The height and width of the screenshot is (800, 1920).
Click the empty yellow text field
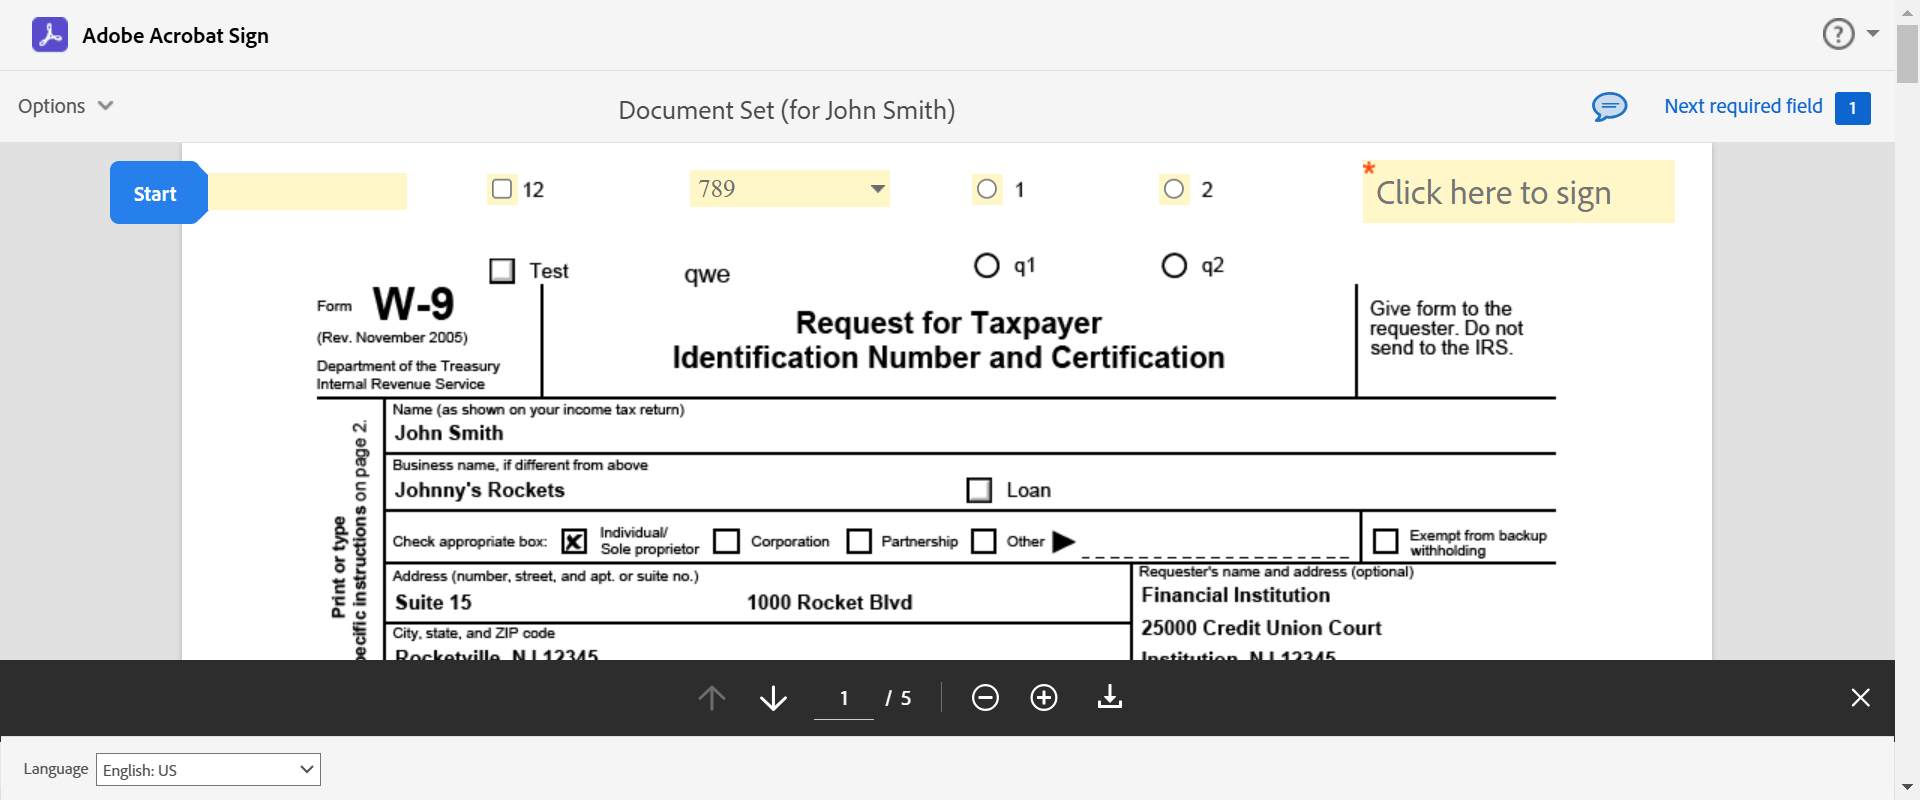click(307, 191)
